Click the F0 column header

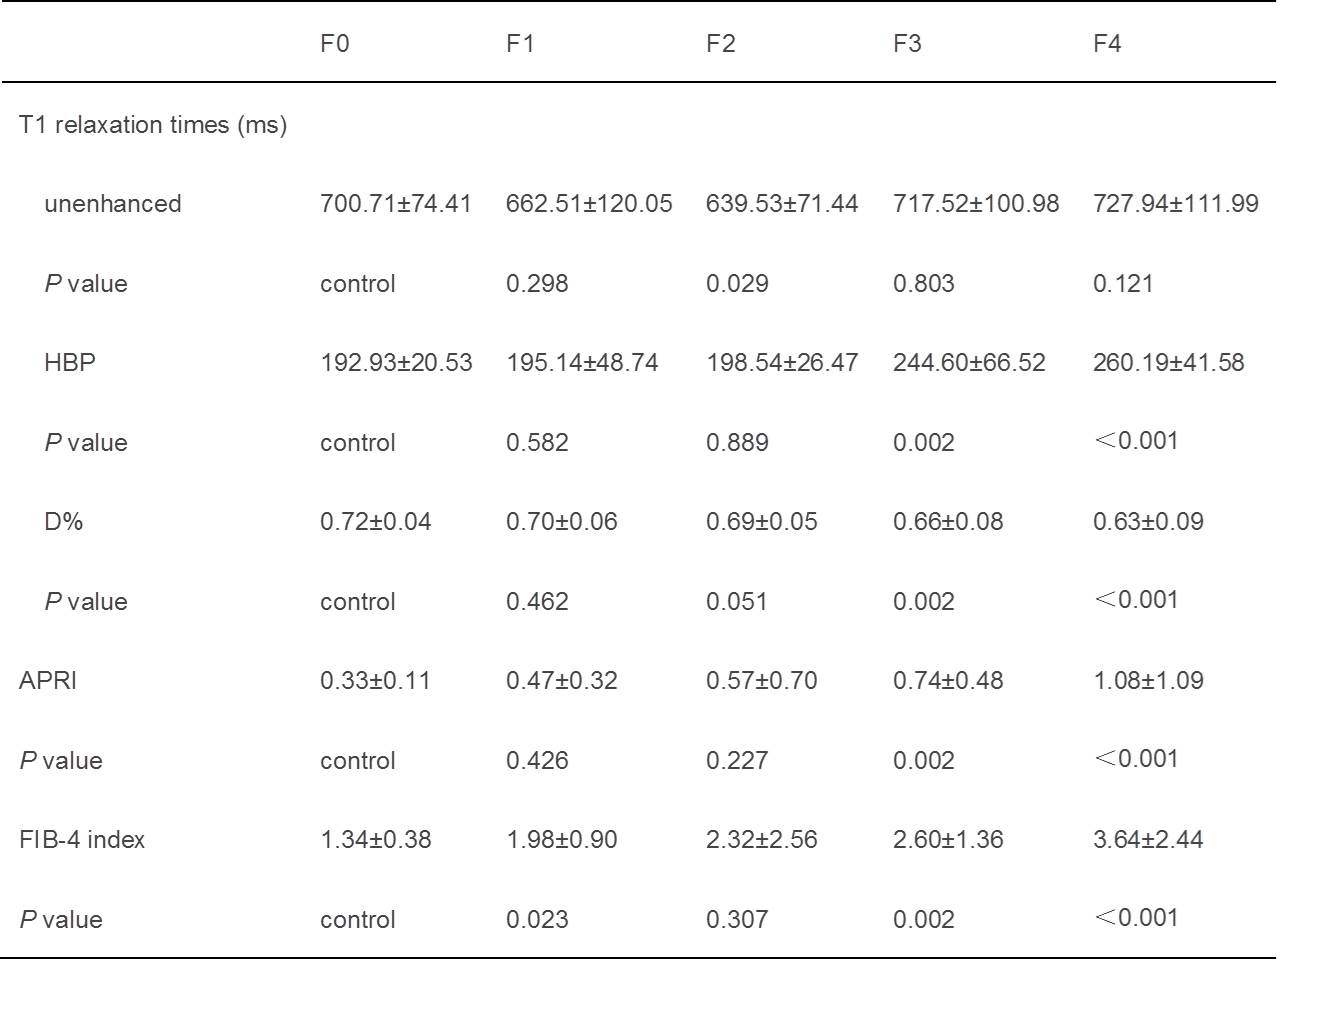(x=334, y=44)
